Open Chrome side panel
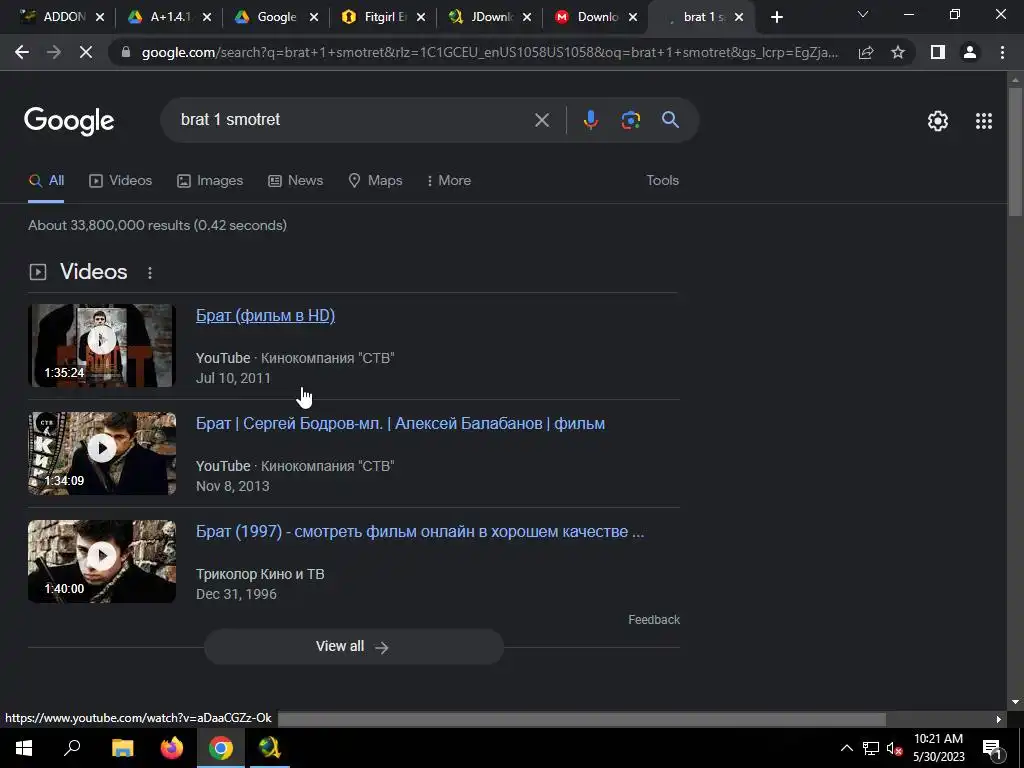The image size is (1024, 768). (938, 52)
